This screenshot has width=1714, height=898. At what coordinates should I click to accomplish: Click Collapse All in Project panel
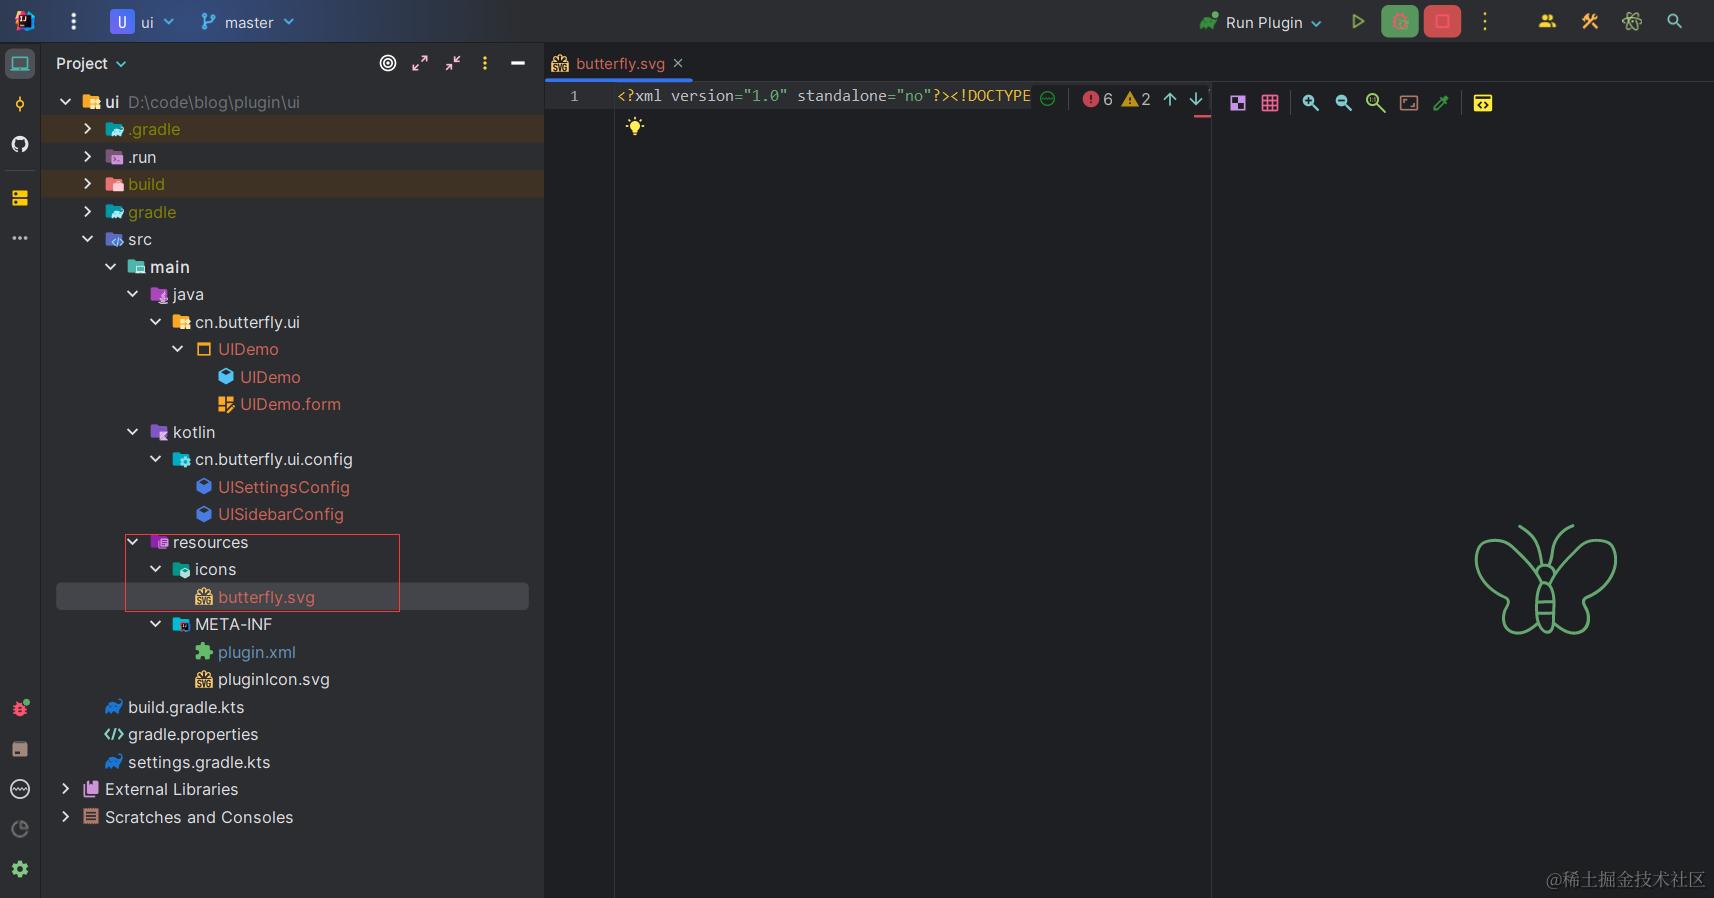pyautogui.click(x=453, y=63)
